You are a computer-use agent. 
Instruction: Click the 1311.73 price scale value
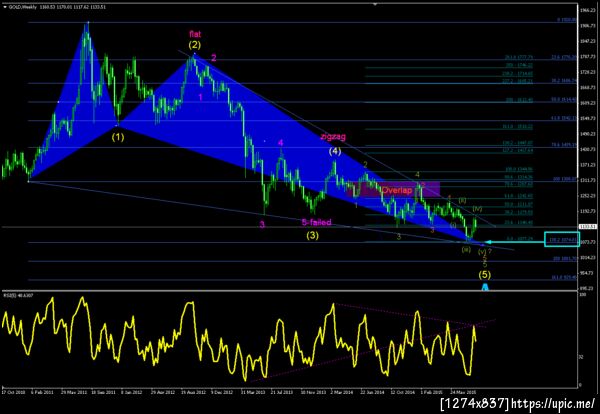coord(589,180)
